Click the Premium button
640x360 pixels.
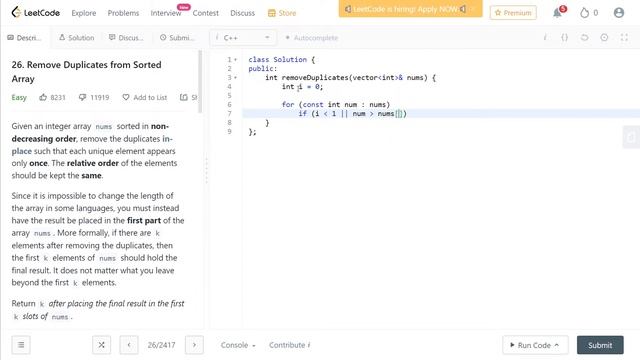513,13
